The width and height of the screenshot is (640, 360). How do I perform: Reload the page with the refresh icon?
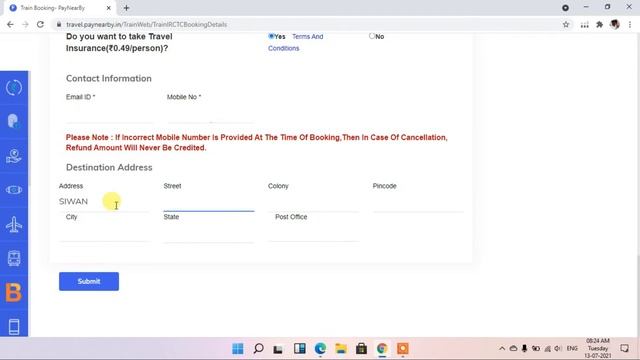coord(40,24)
